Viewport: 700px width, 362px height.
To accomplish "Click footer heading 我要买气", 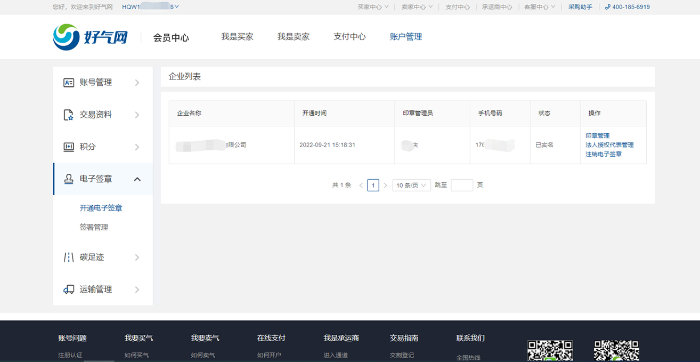I will click(x=138, y=338).
